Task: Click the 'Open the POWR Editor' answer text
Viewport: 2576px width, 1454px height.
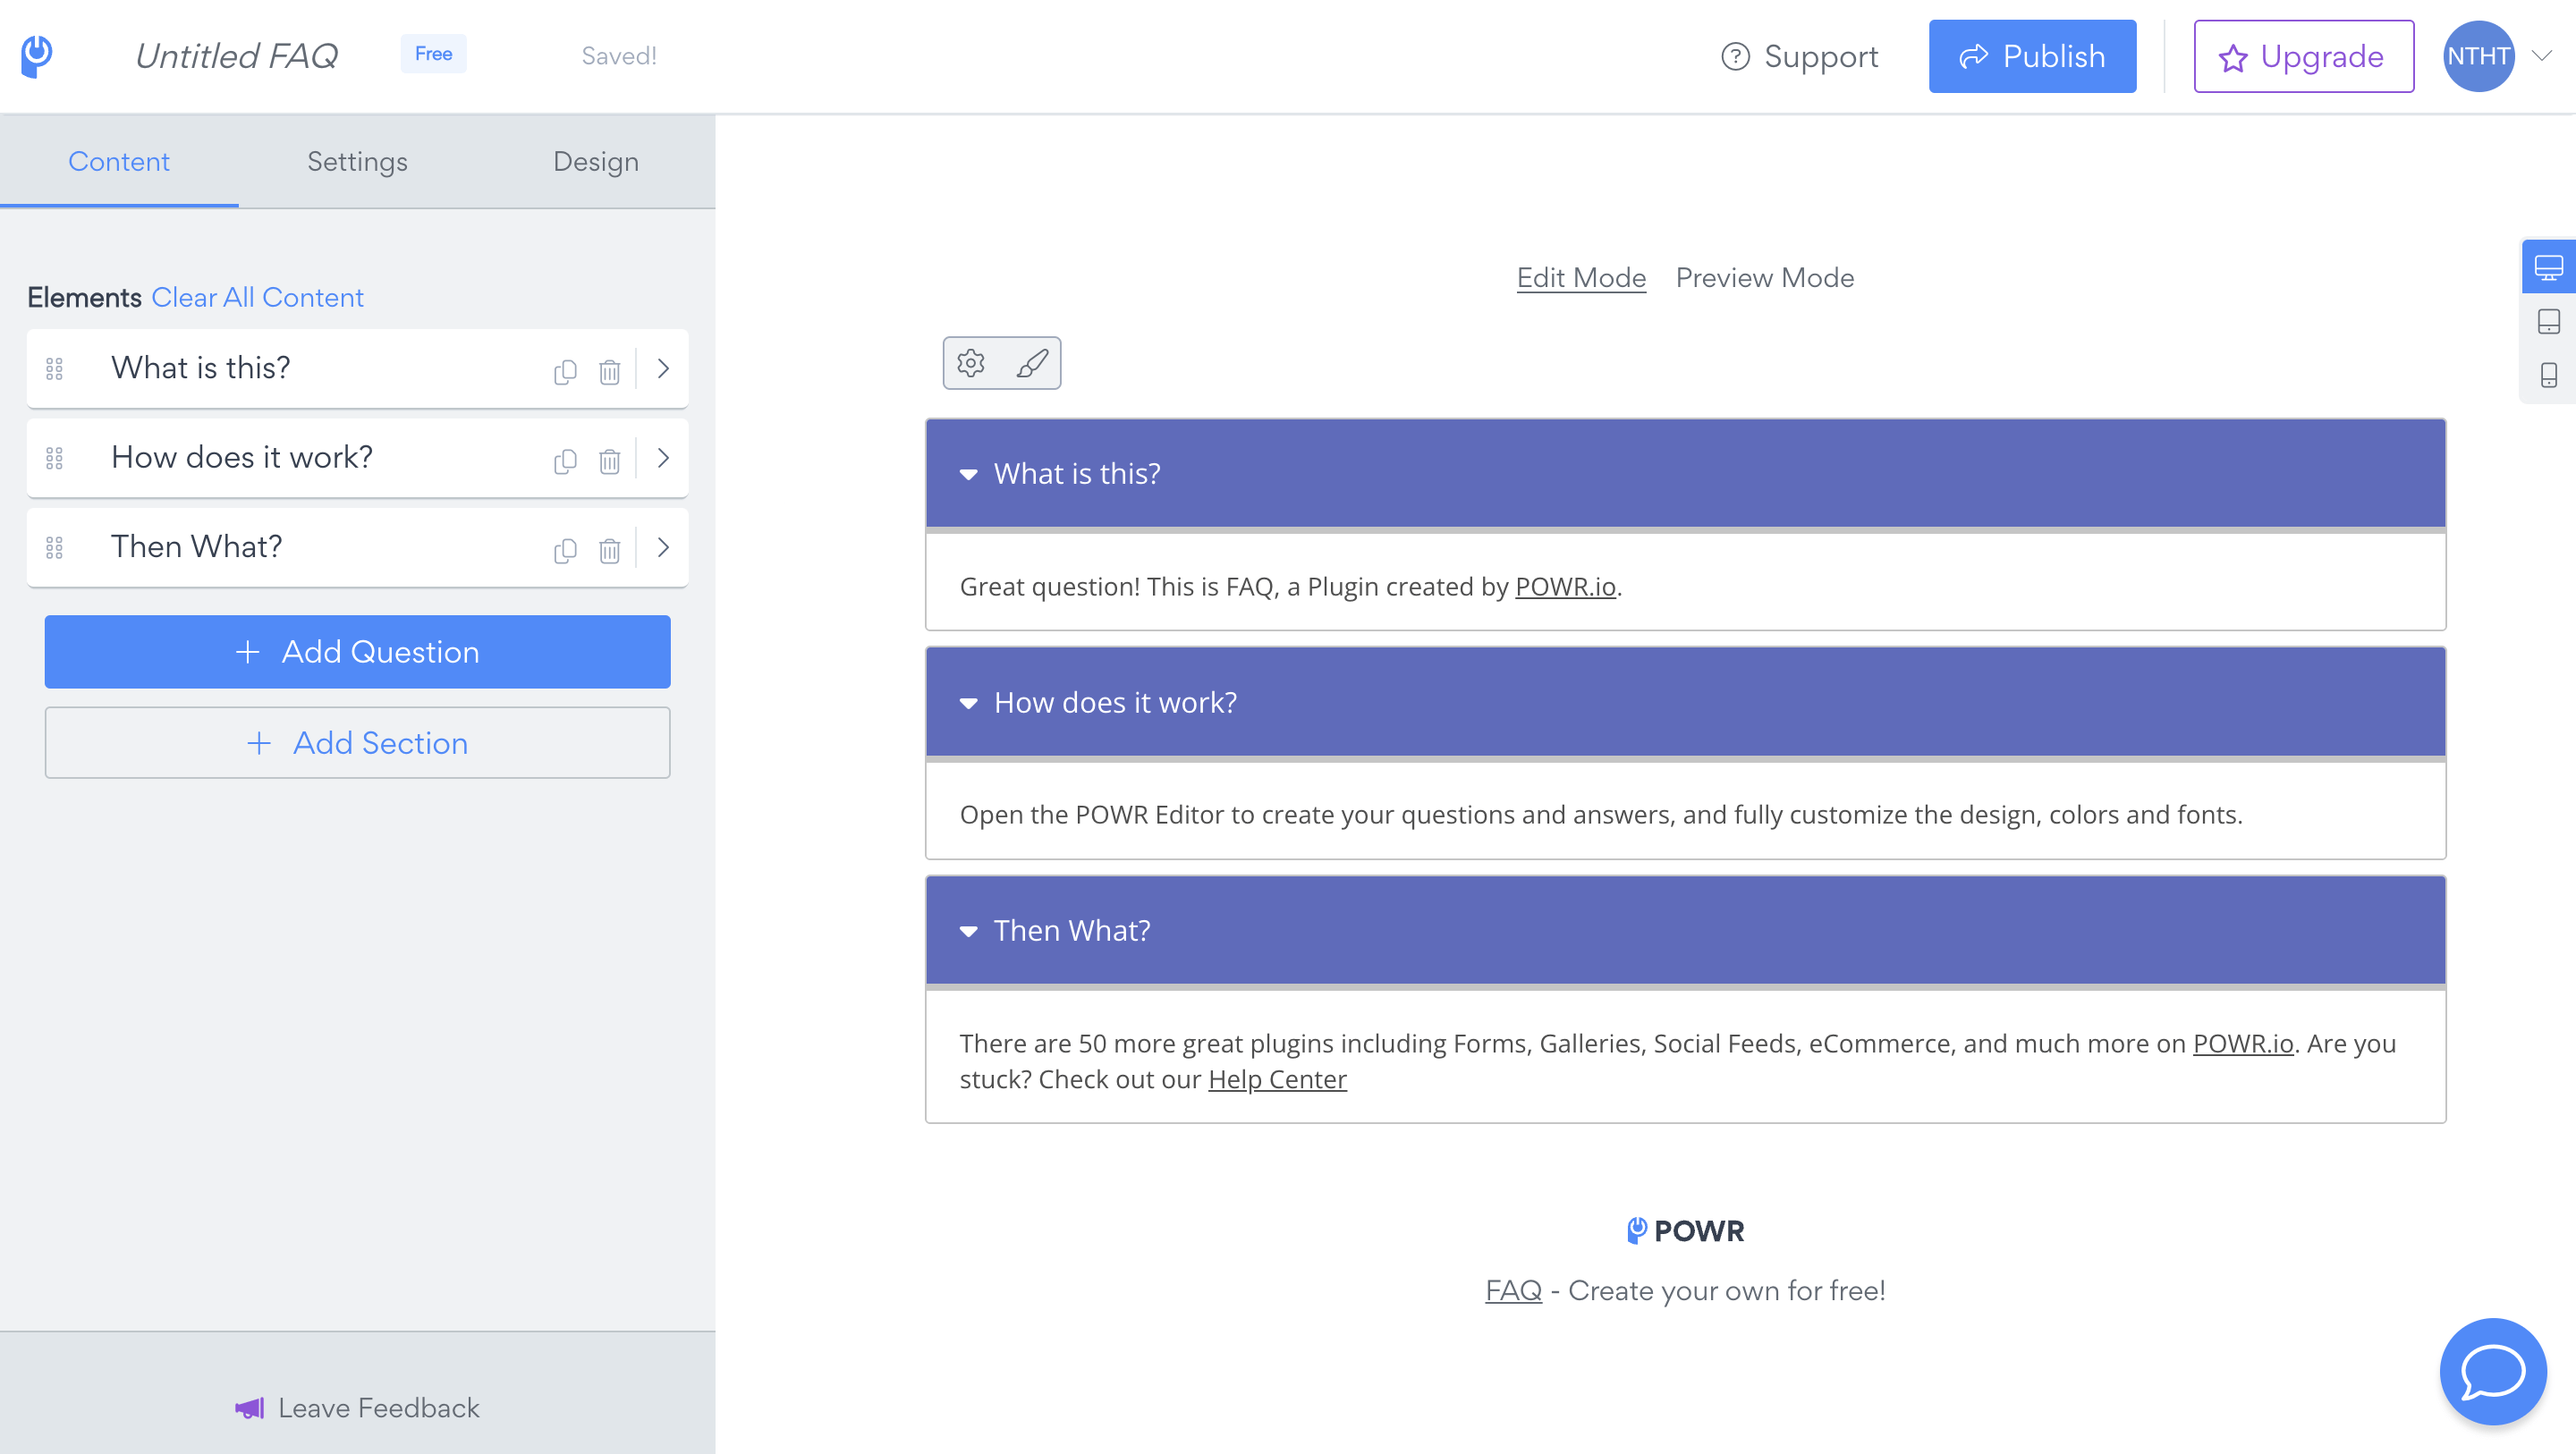Action: (1601, 814)
